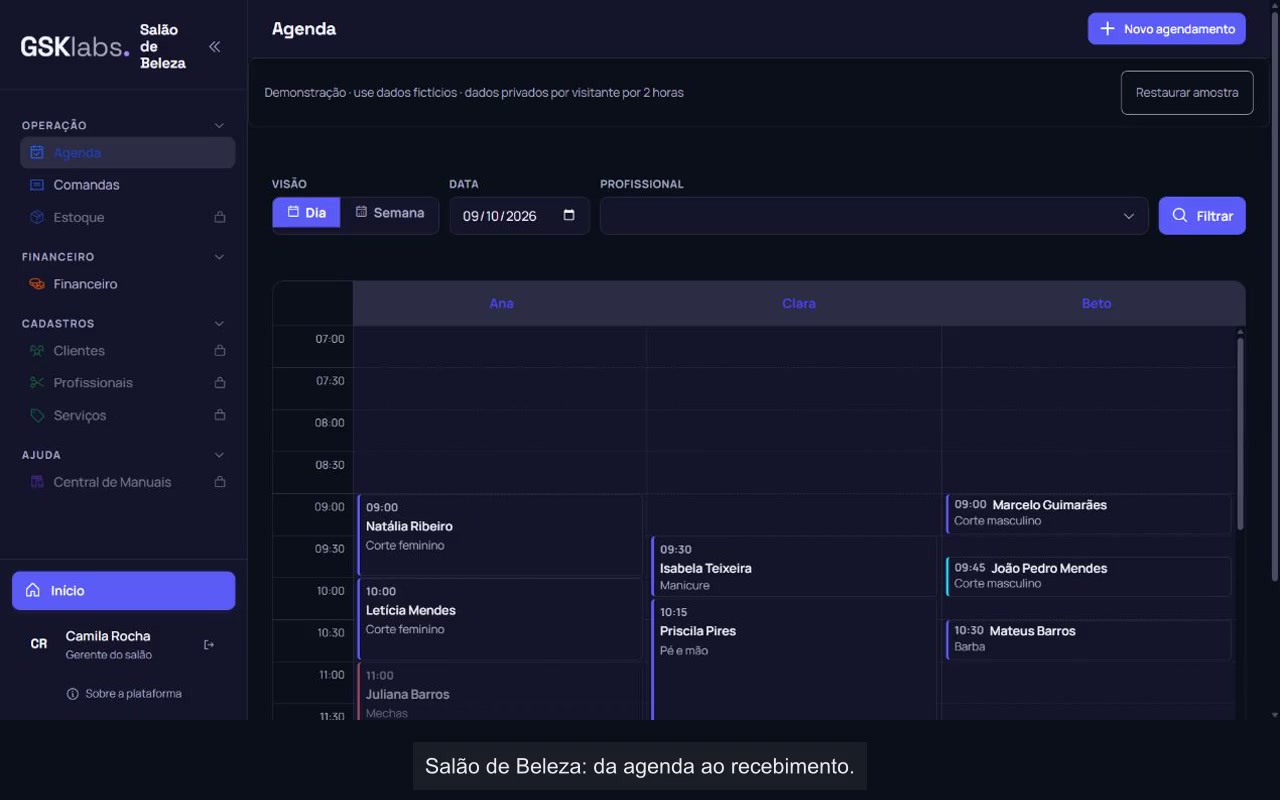The image size is (1280, 800).
Task: Click the 08:30 time label
Action: [330, 465]
